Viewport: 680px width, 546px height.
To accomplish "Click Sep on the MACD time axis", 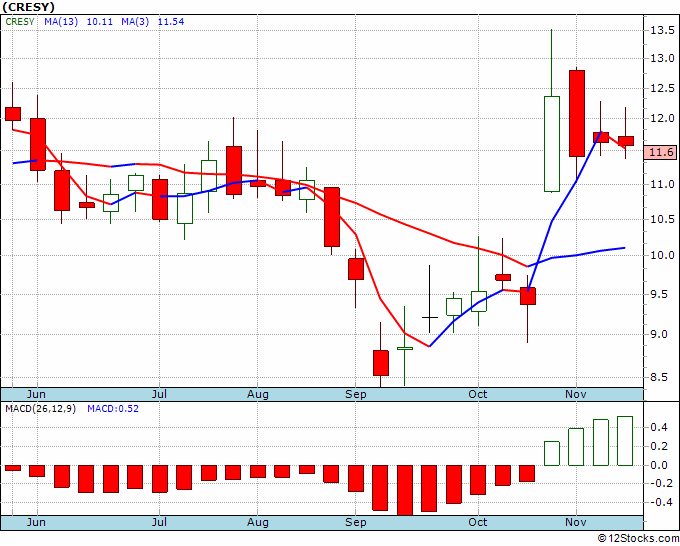I will (x=356, y=522).
